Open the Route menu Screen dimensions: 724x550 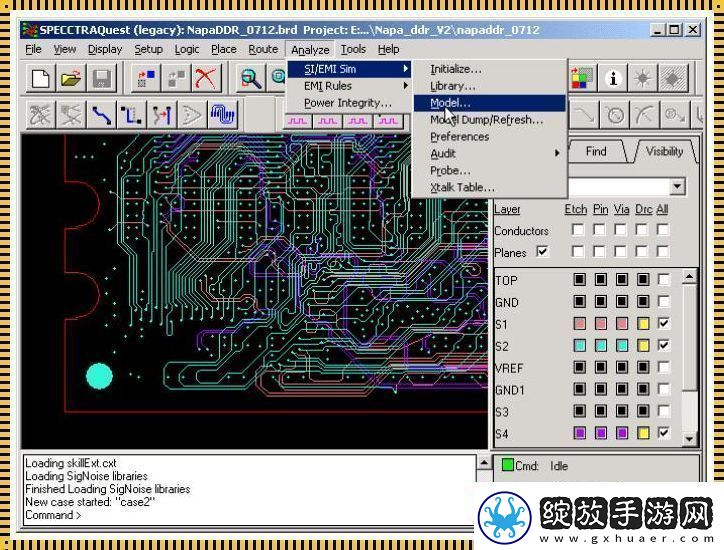coord(263,49)
